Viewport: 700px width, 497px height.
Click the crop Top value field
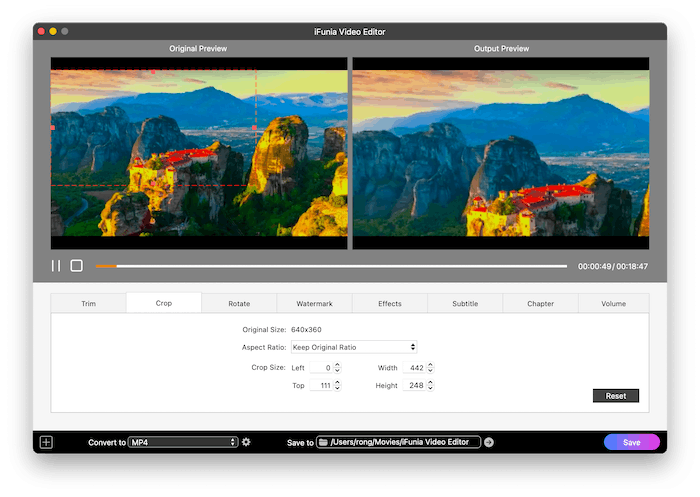pyautogui.click(x=320, y=385)
